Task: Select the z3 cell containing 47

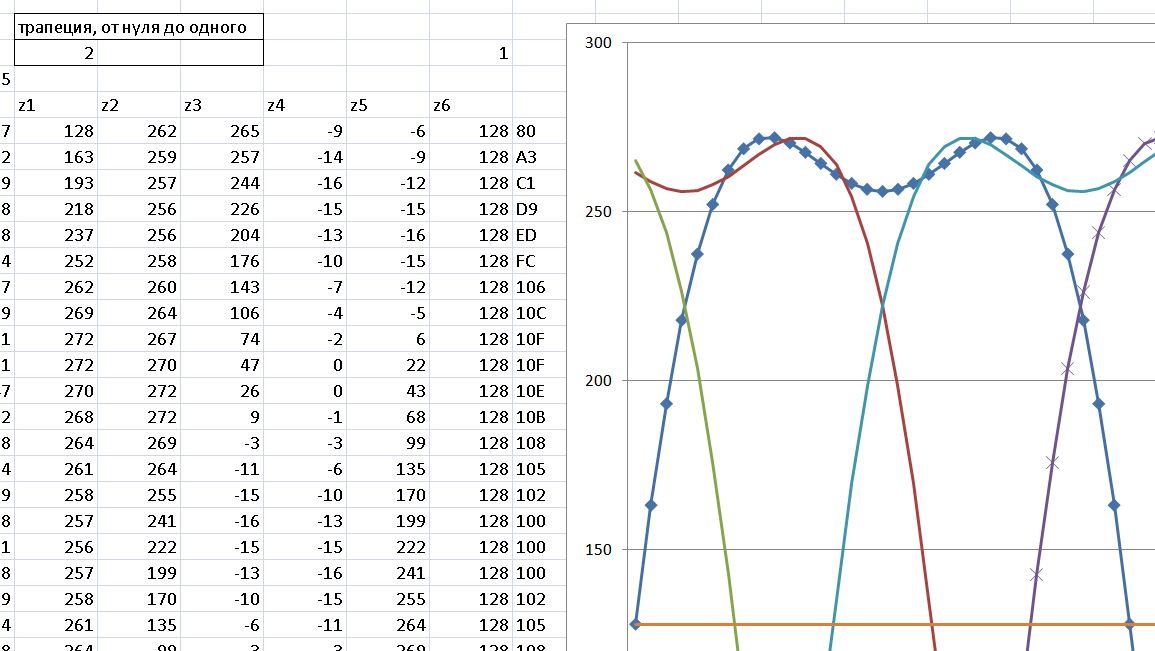Action: coord(222,365)
